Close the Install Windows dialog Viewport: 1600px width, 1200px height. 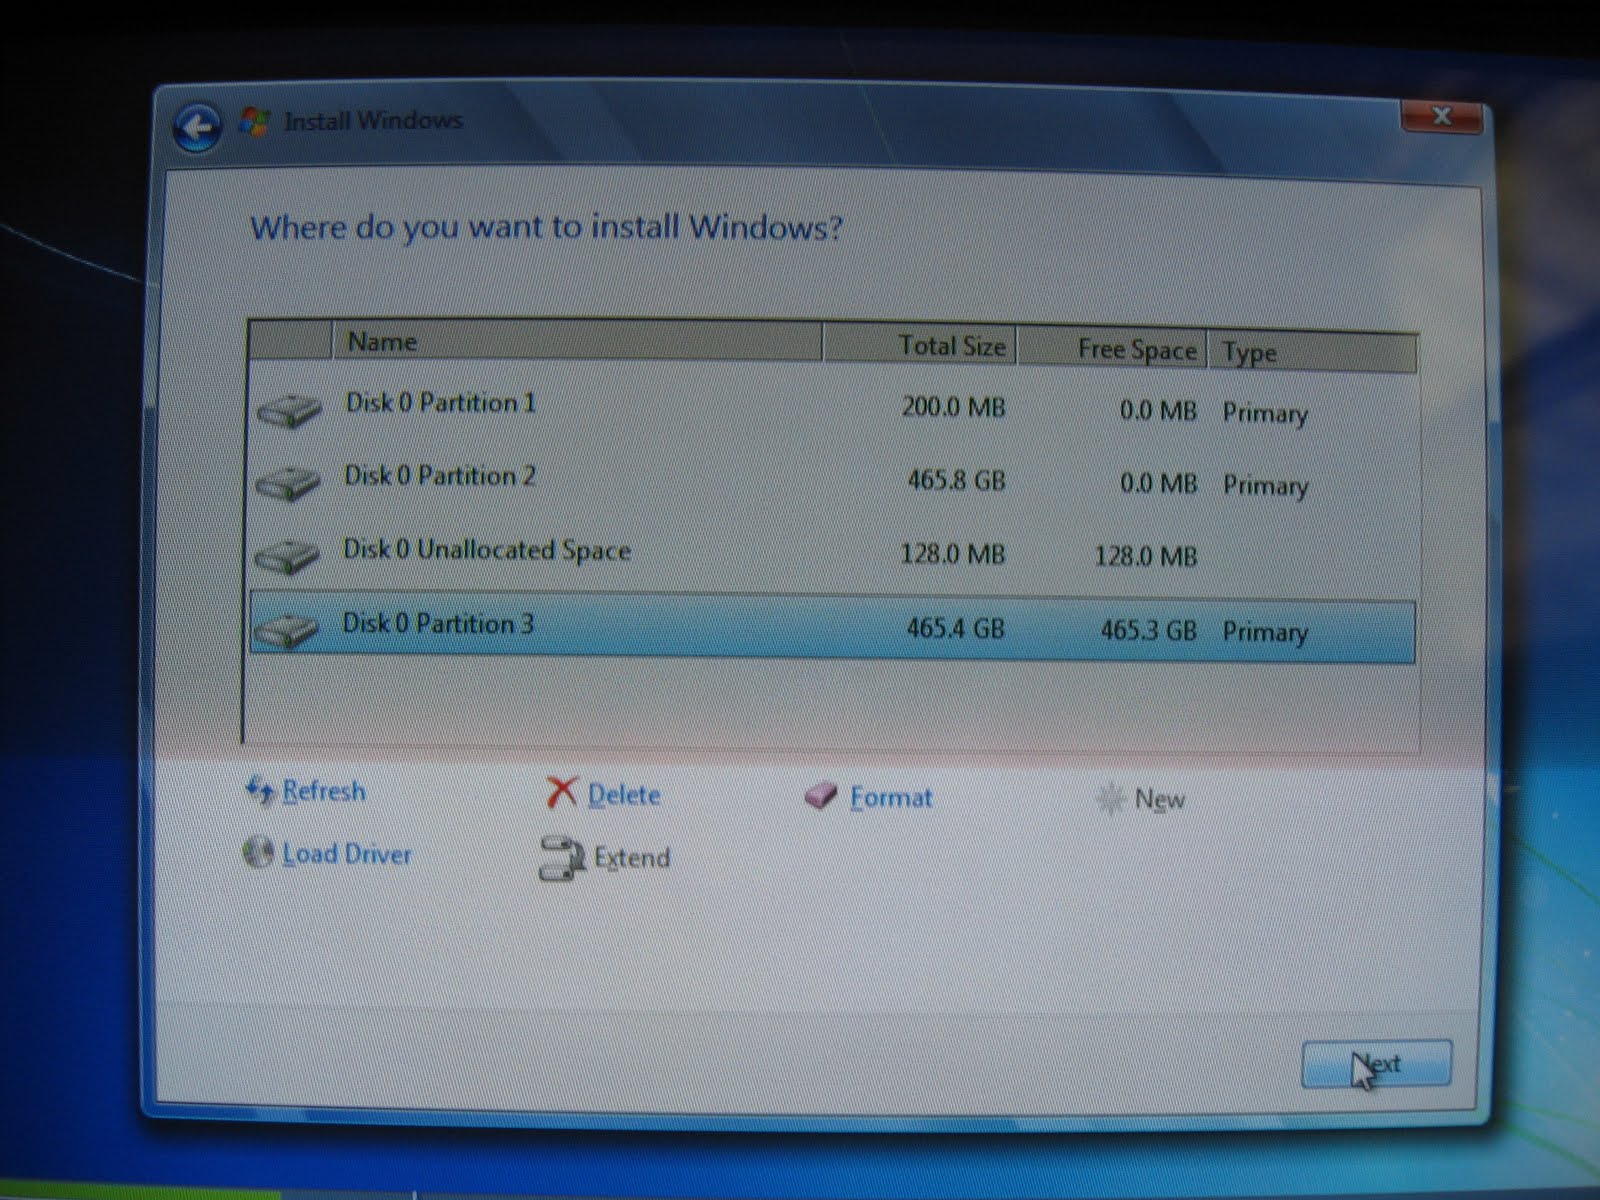point(1441,117)
